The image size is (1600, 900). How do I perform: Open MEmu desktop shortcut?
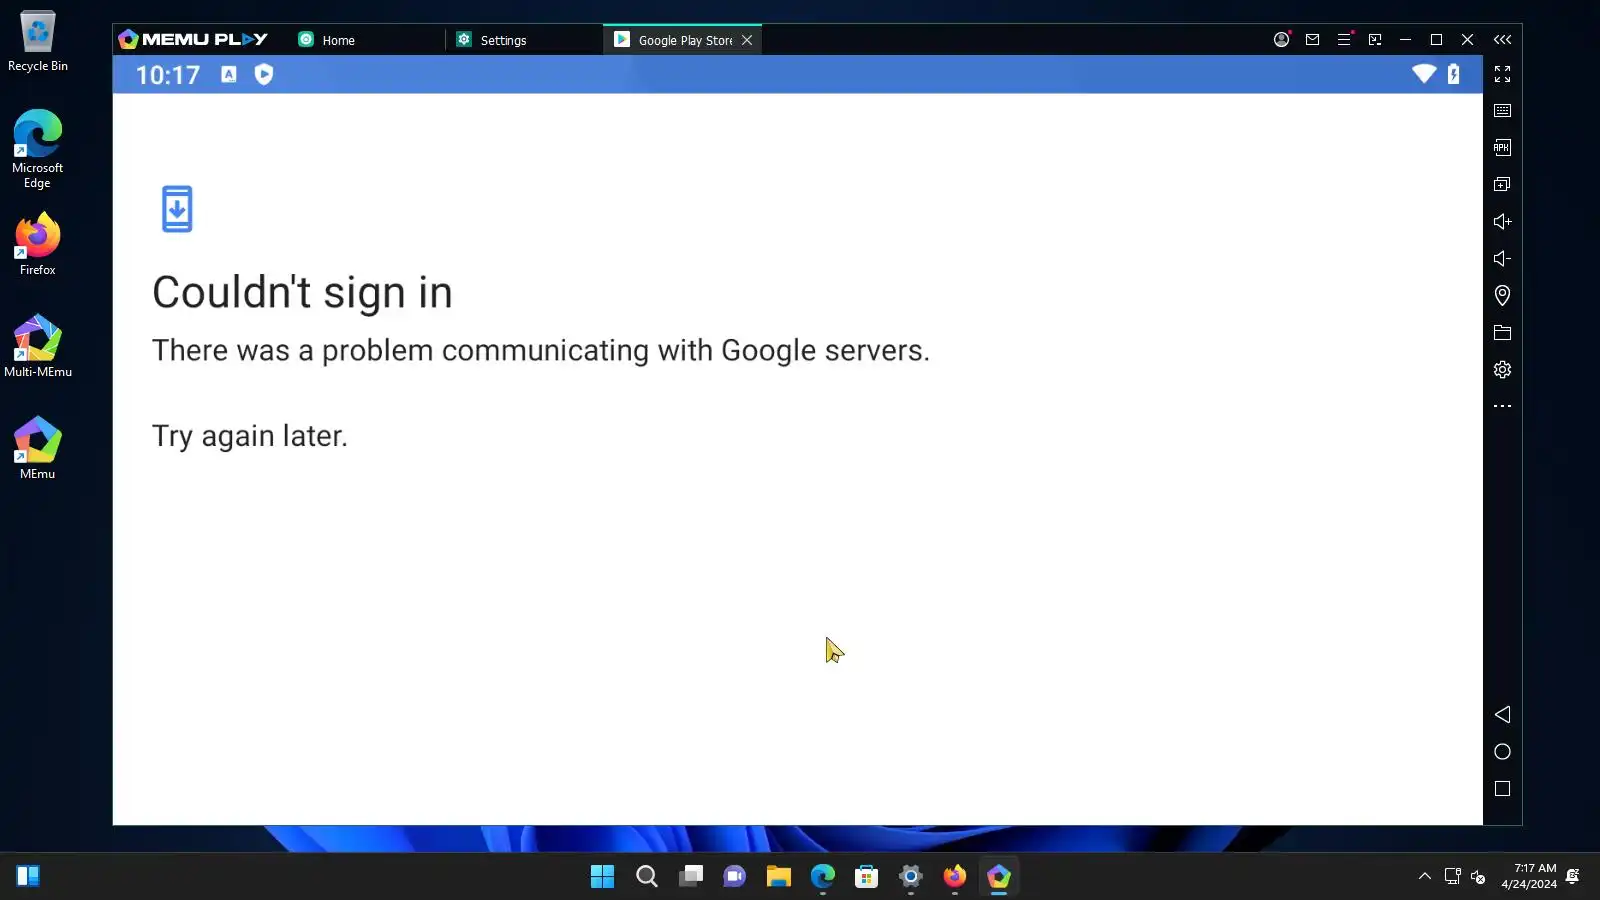(38, 447)
